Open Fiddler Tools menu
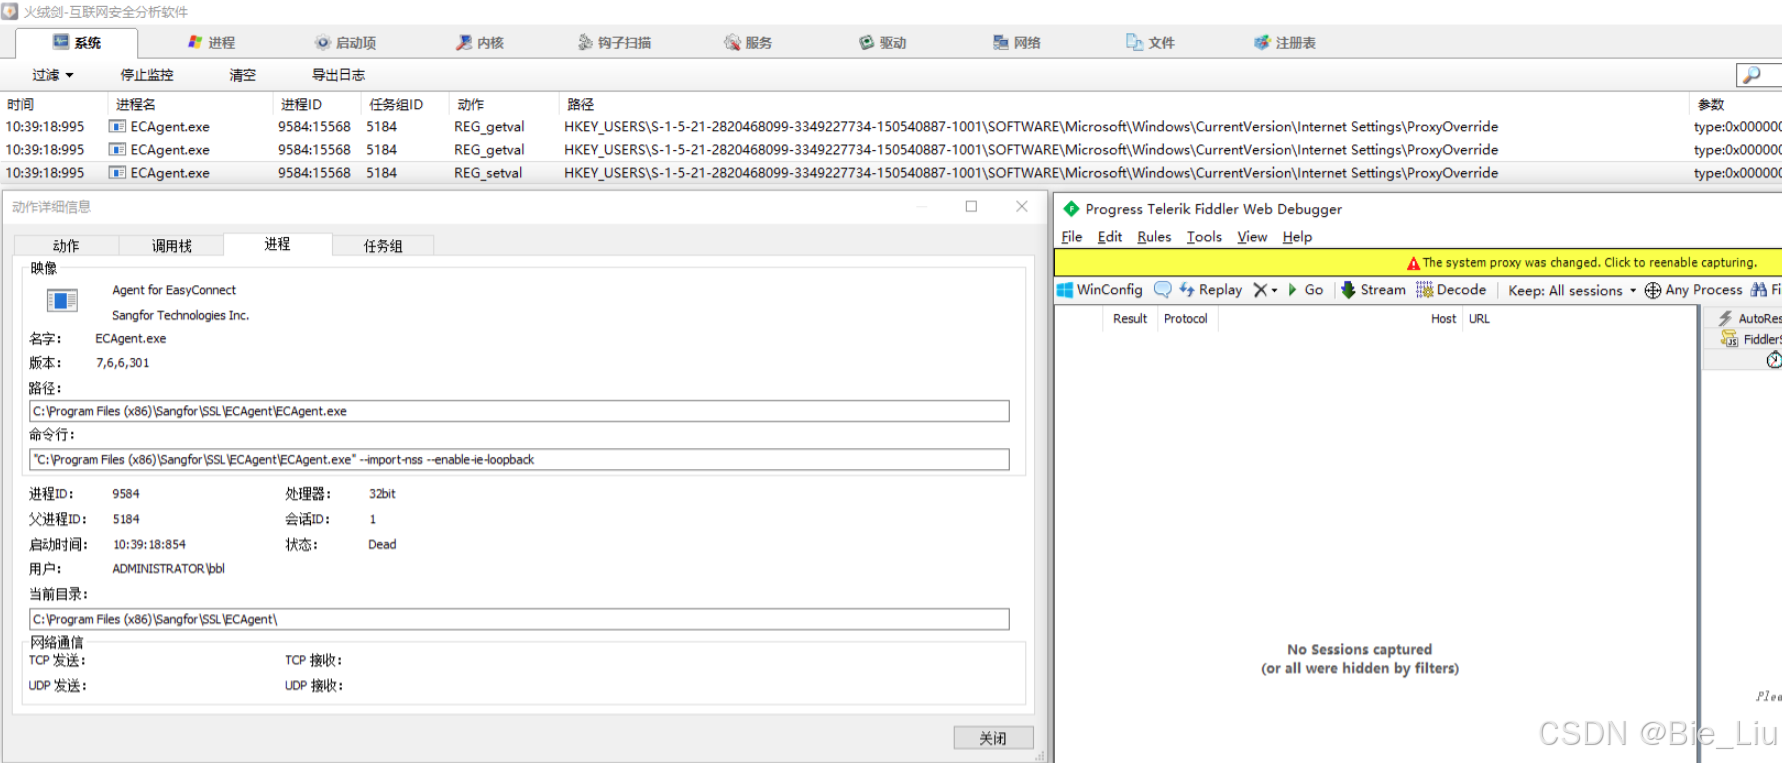 [1204, 237]
